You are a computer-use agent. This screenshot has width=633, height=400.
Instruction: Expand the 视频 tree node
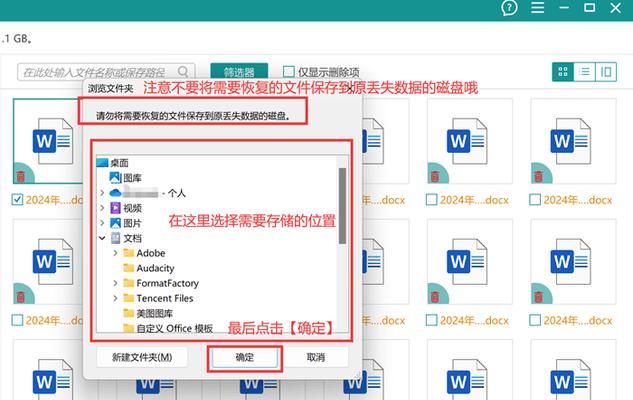[102, 208]
